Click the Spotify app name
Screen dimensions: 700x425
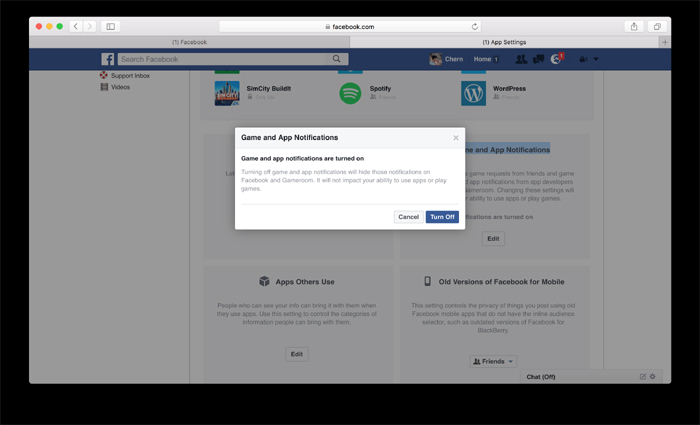coord(380,88)
